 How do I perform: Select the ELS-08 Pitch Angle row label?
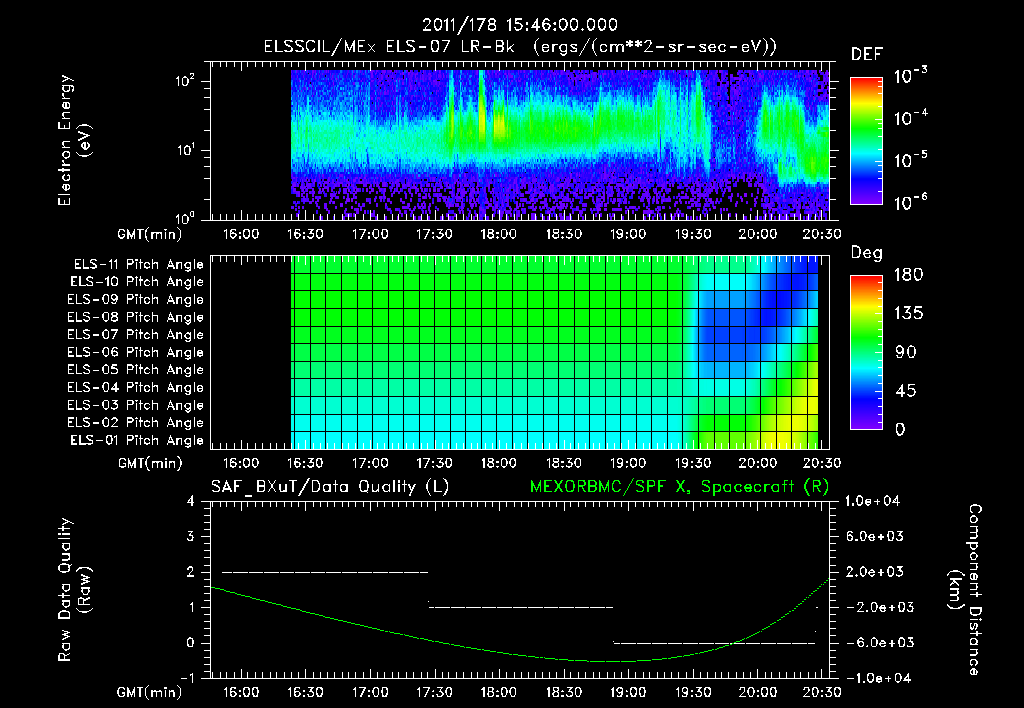[136, 317]
